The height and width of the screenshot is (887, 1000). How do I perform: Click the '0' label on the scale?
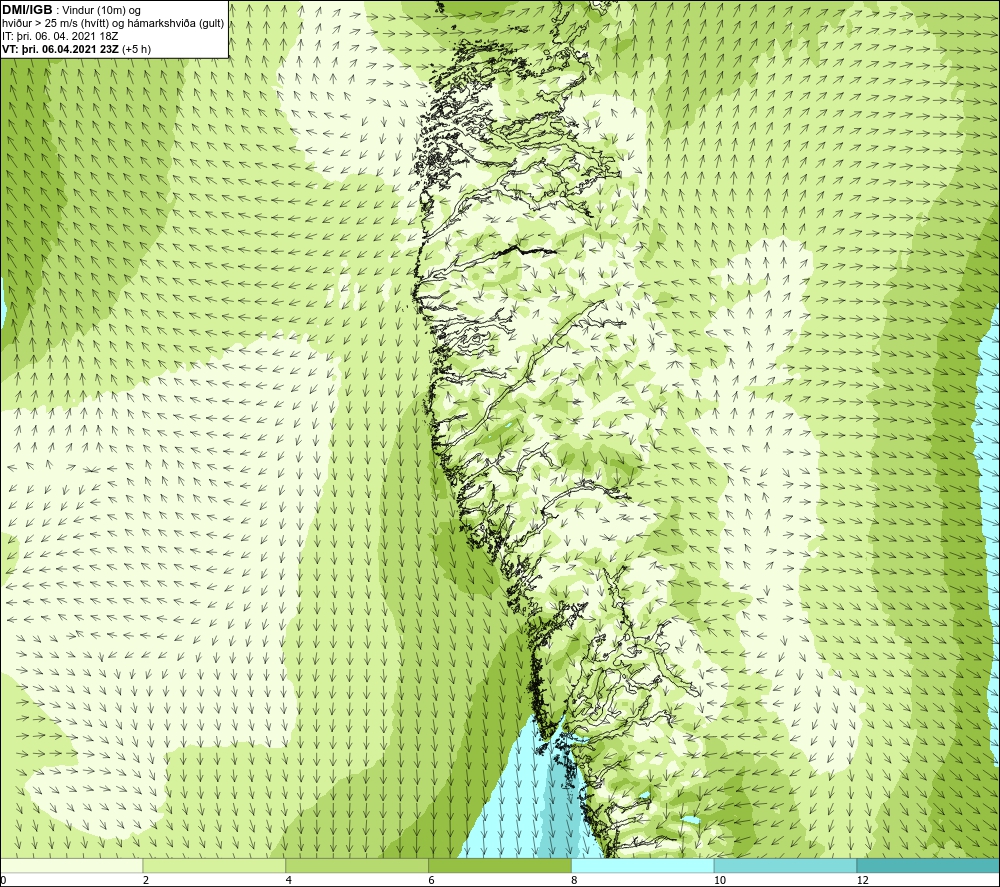3,881
